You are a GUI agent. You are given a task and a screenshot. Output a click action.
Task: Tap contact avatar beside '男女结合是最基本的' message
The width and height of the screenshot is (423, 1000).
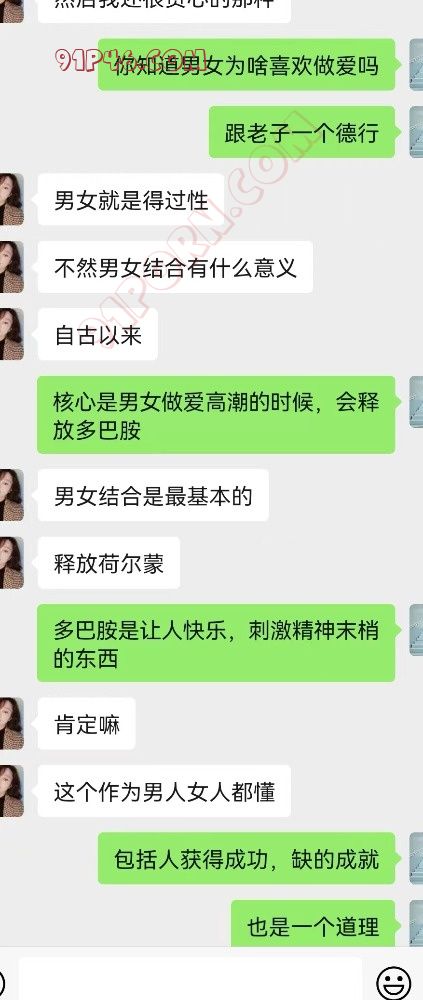click(x=11, y=495)
